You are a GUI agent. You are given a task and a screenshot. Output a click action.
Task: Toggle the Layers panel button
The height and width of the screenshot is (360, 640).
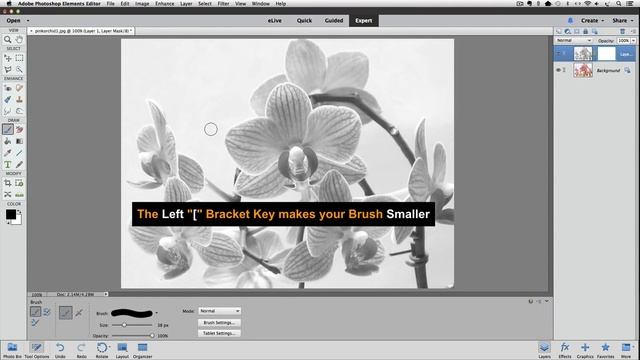(544, 350)
